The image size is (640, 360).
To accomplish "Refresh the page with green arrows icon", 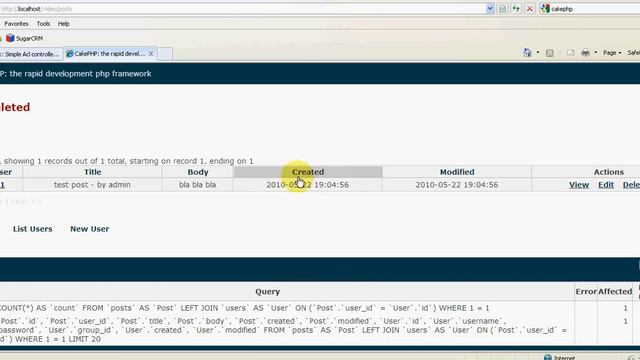I will [516, 9].
